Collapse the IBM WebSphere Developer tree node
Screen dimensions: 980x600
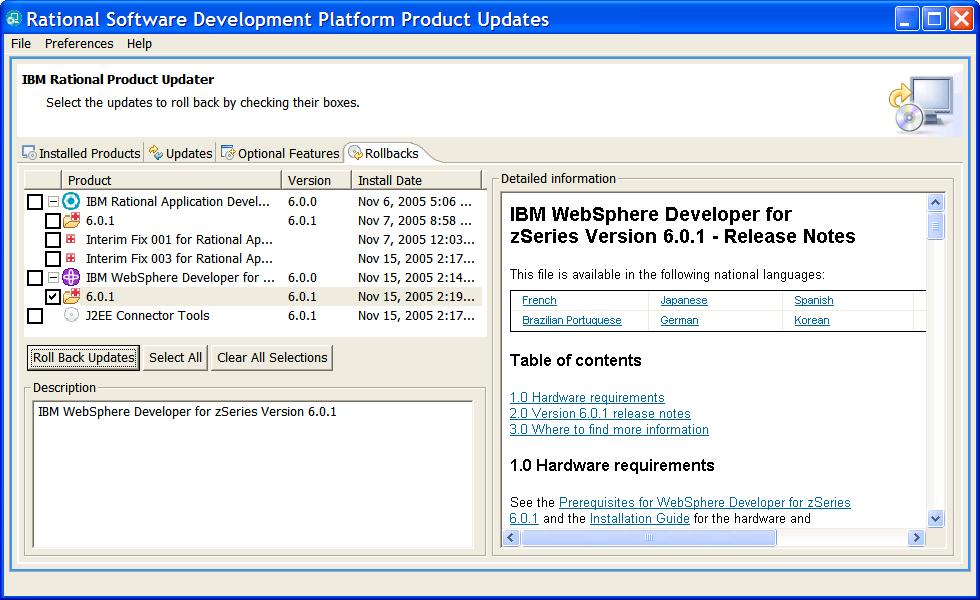tap(53, 278)
